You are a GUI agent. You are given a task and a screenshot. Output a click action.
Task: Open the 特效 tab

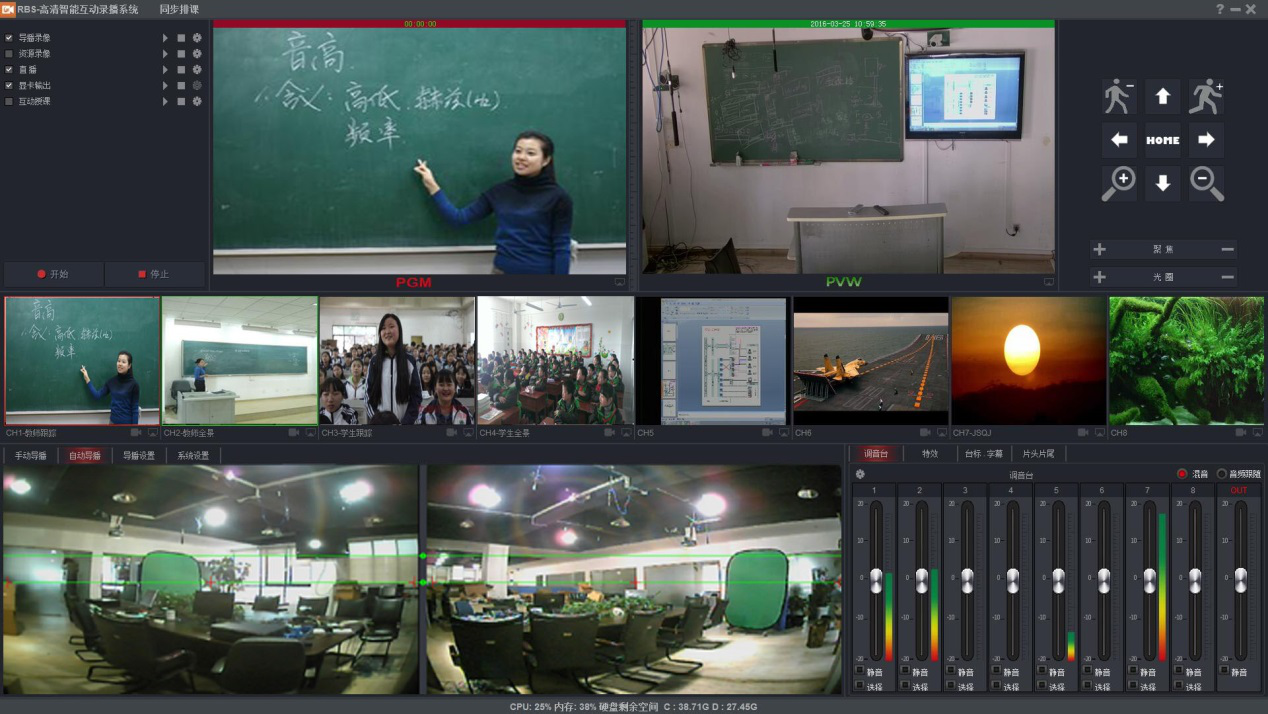(x=930, y=454)
